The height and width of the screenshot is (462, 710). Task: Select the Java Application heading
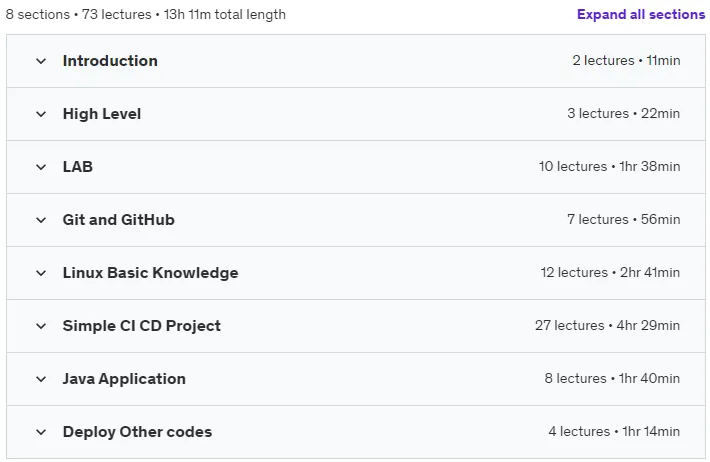124,379
